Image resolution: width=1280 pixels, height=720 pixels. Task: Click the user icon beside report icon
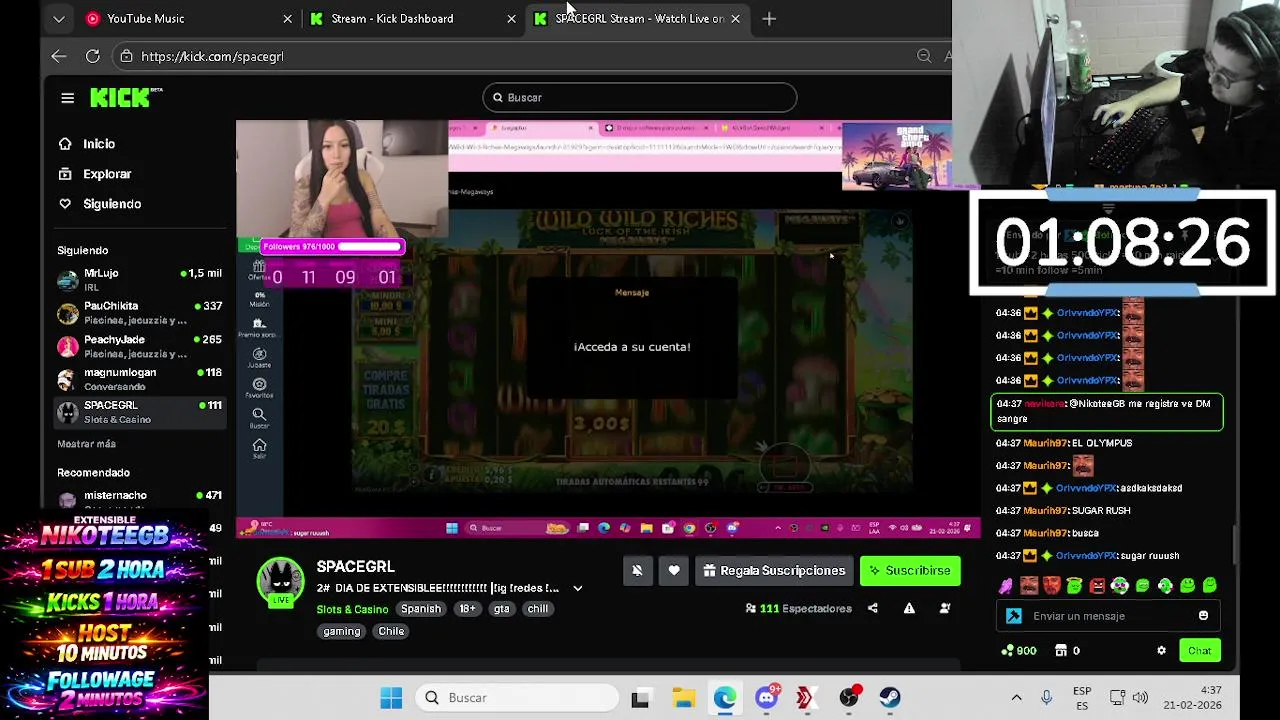tap(945, 608)
